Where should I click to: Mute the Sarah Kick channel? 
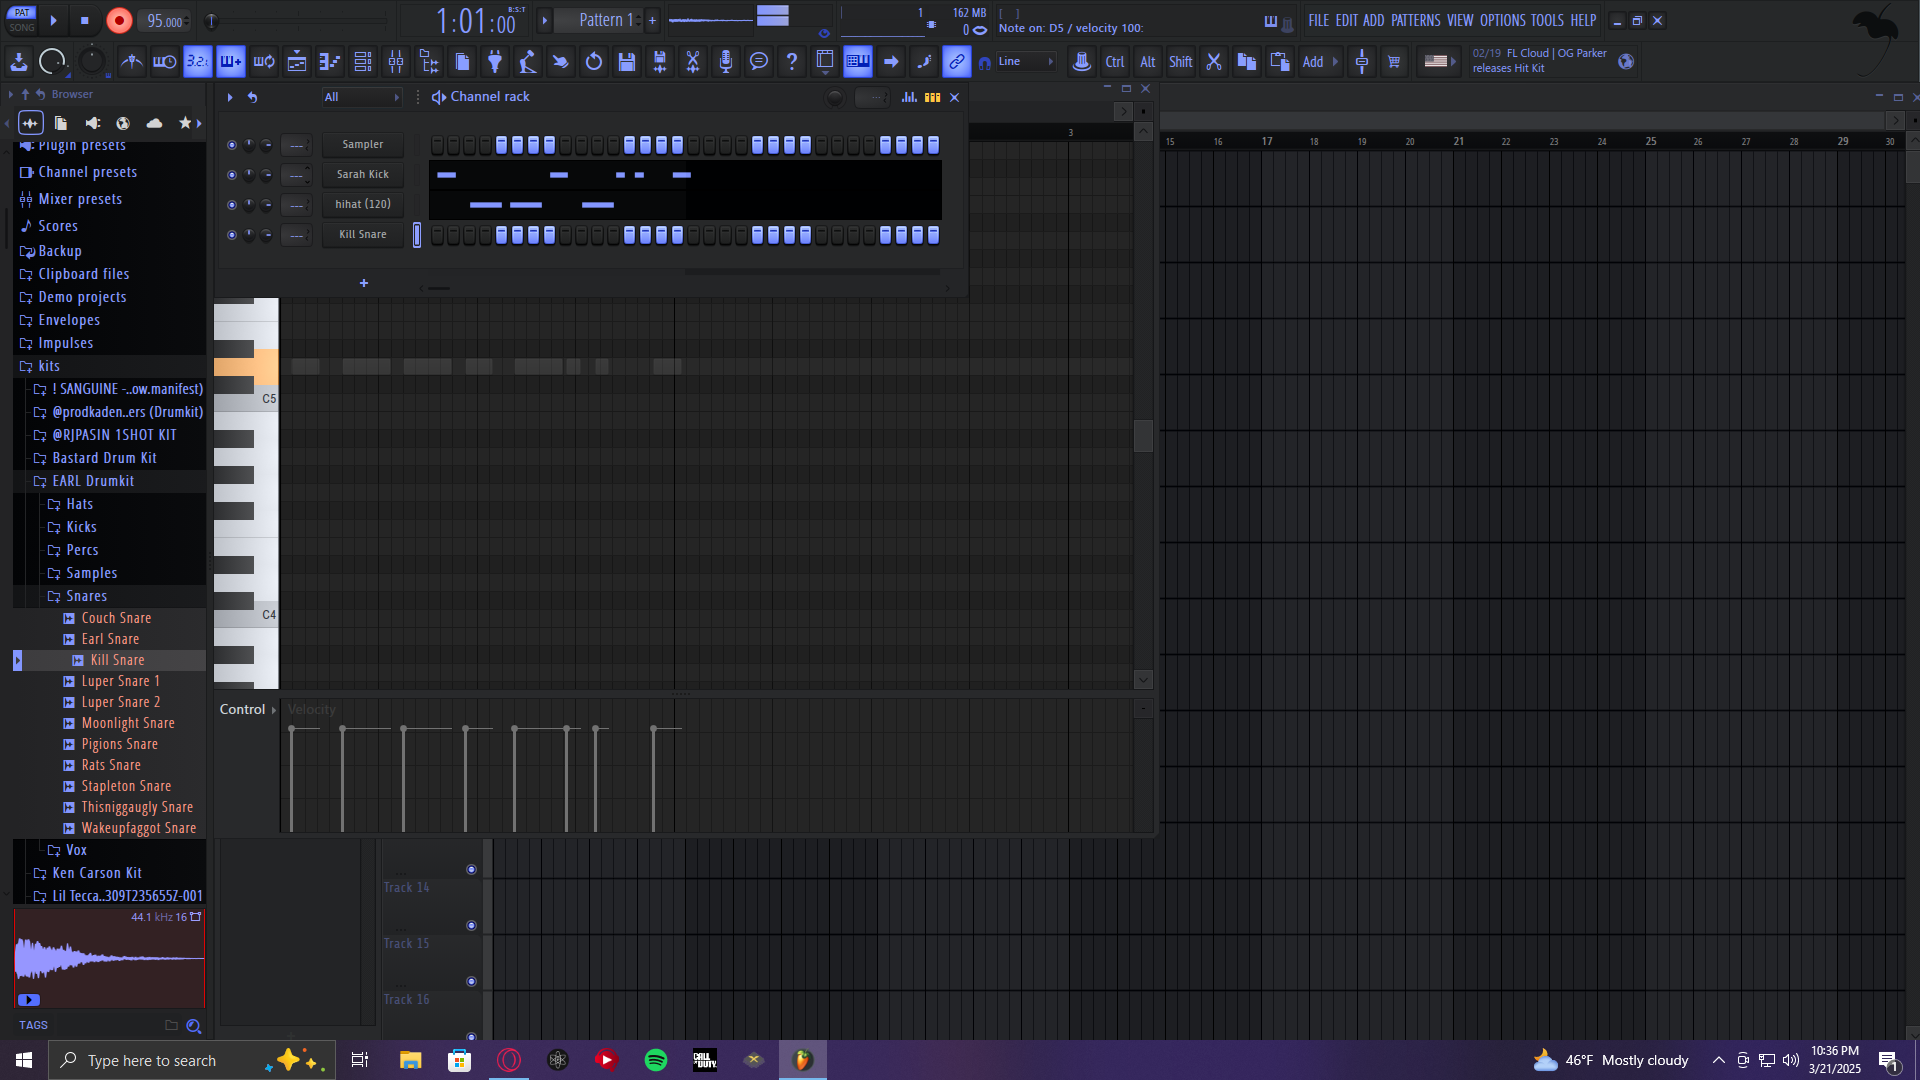point(232,175)
